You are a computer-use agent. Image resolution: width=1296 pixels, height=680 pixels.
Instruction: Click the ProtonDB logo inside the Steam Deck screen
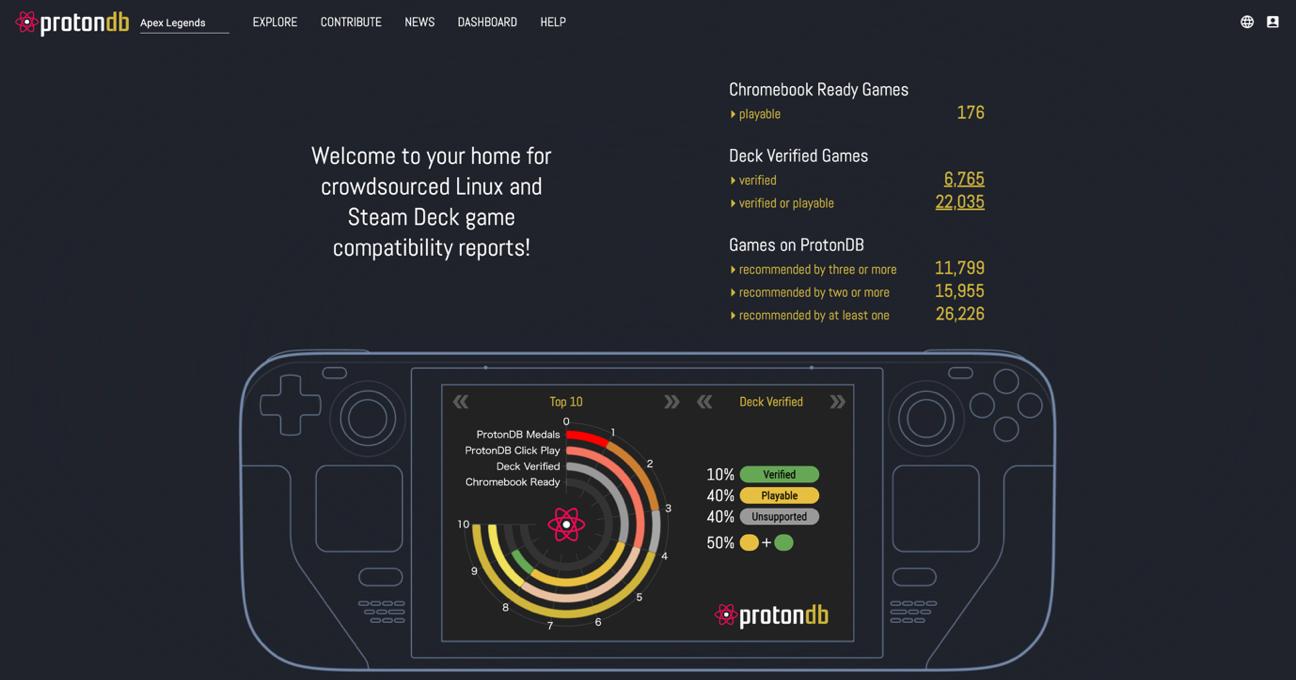coord(771,615)
